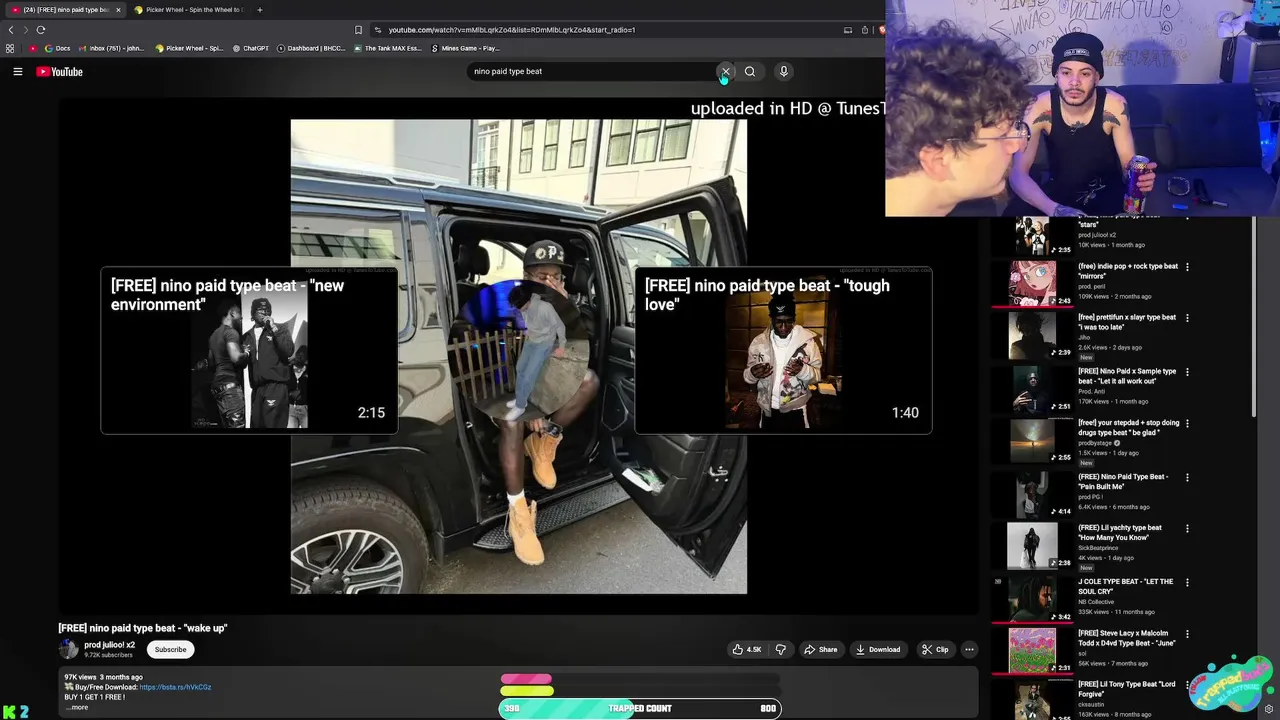Select the 'new environment' end-screen video card
Image resolution: width=1280 pixels, height=720 pixels.
click(x=249, y=350)
